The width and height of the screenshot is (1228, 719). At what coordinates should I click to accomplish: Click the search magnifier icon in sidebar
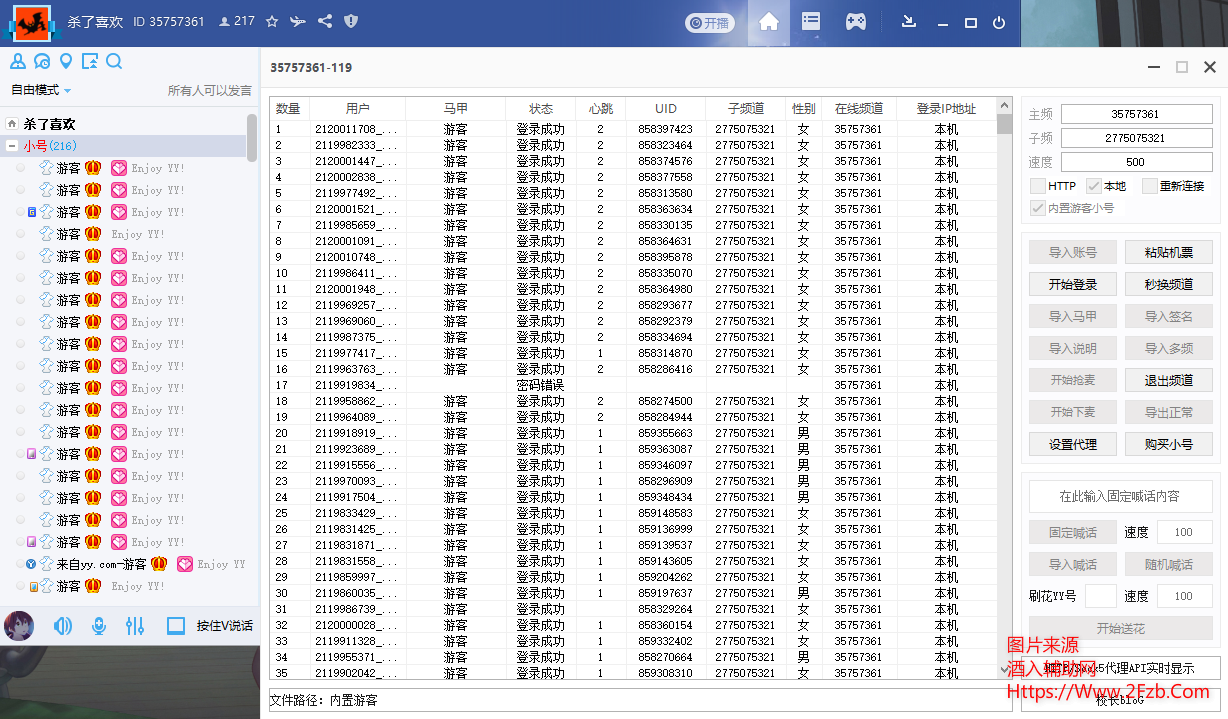point(114,62)
